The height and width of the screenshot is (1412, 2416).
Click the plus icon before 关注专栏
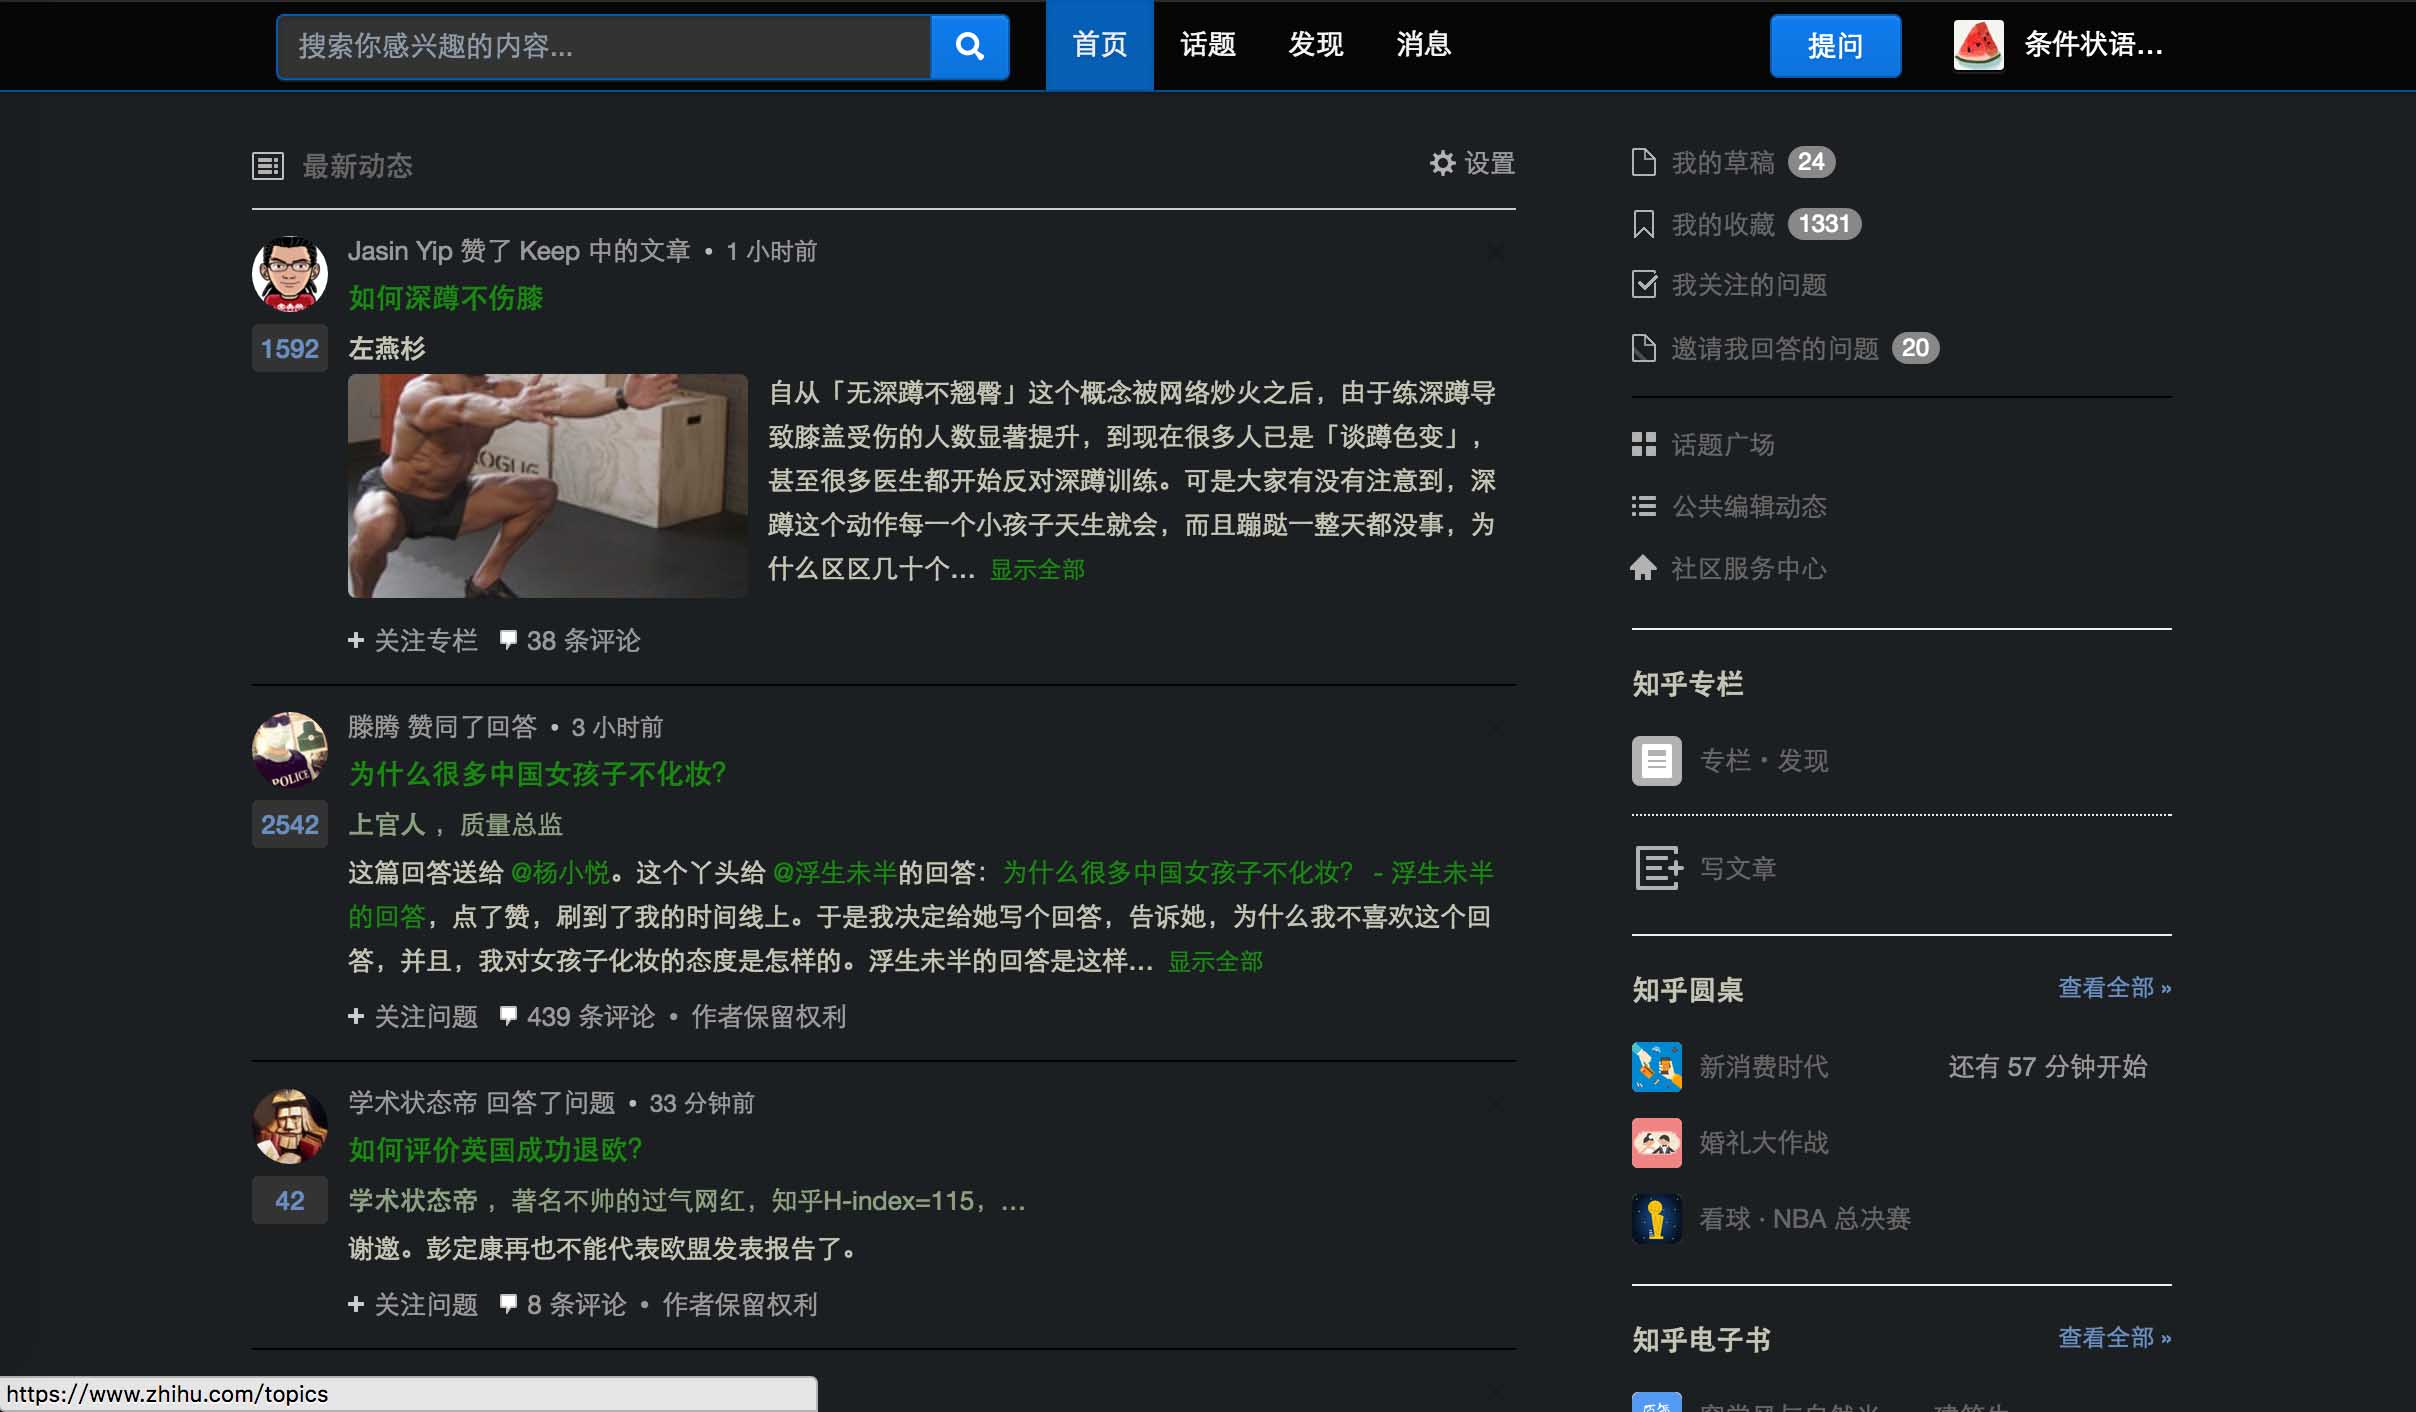(x=356, y=640)
